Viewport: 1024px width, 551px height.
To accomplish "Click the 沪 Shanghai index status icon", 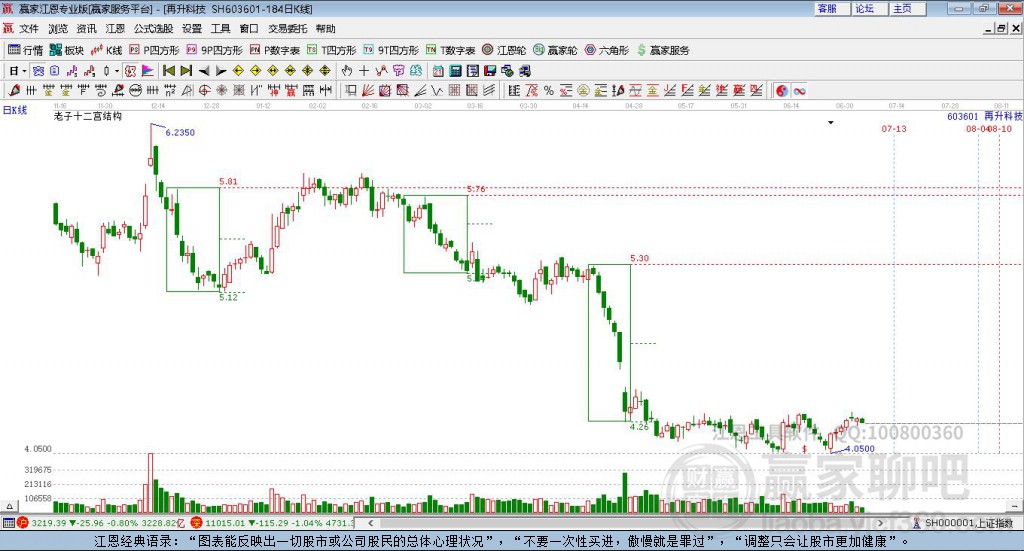I will coord(23,522).
